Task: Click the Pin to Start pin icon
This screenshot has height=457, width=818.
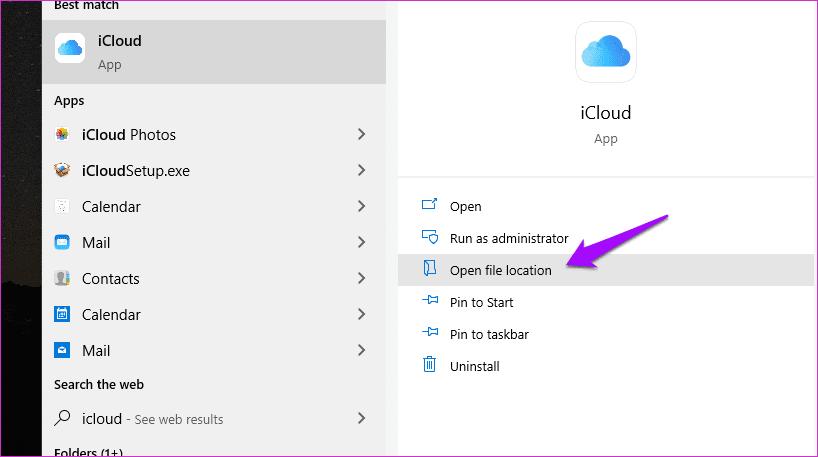Action: point(430,300)
